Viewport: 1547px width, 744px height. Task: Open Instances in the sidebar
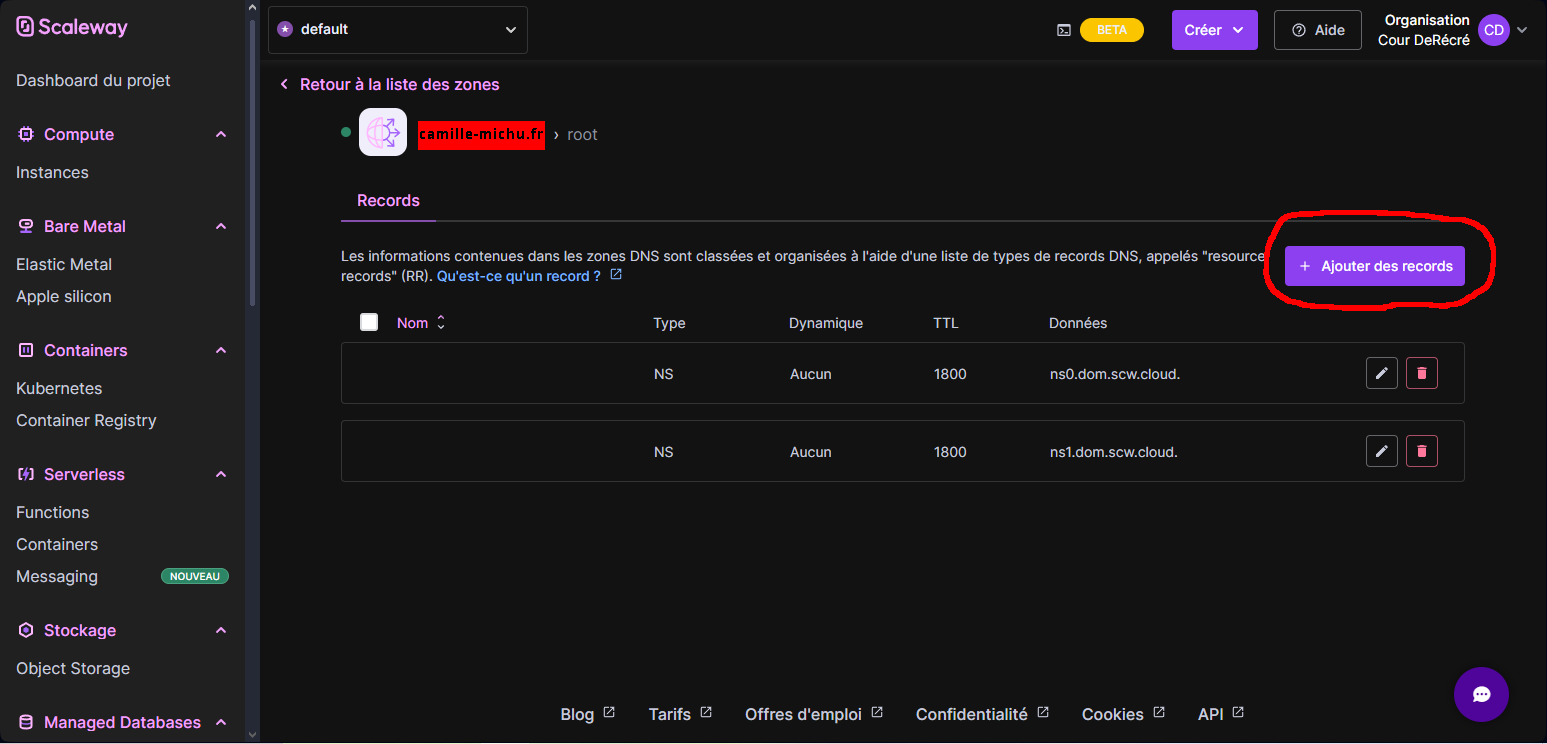click(x=52, y=173)
